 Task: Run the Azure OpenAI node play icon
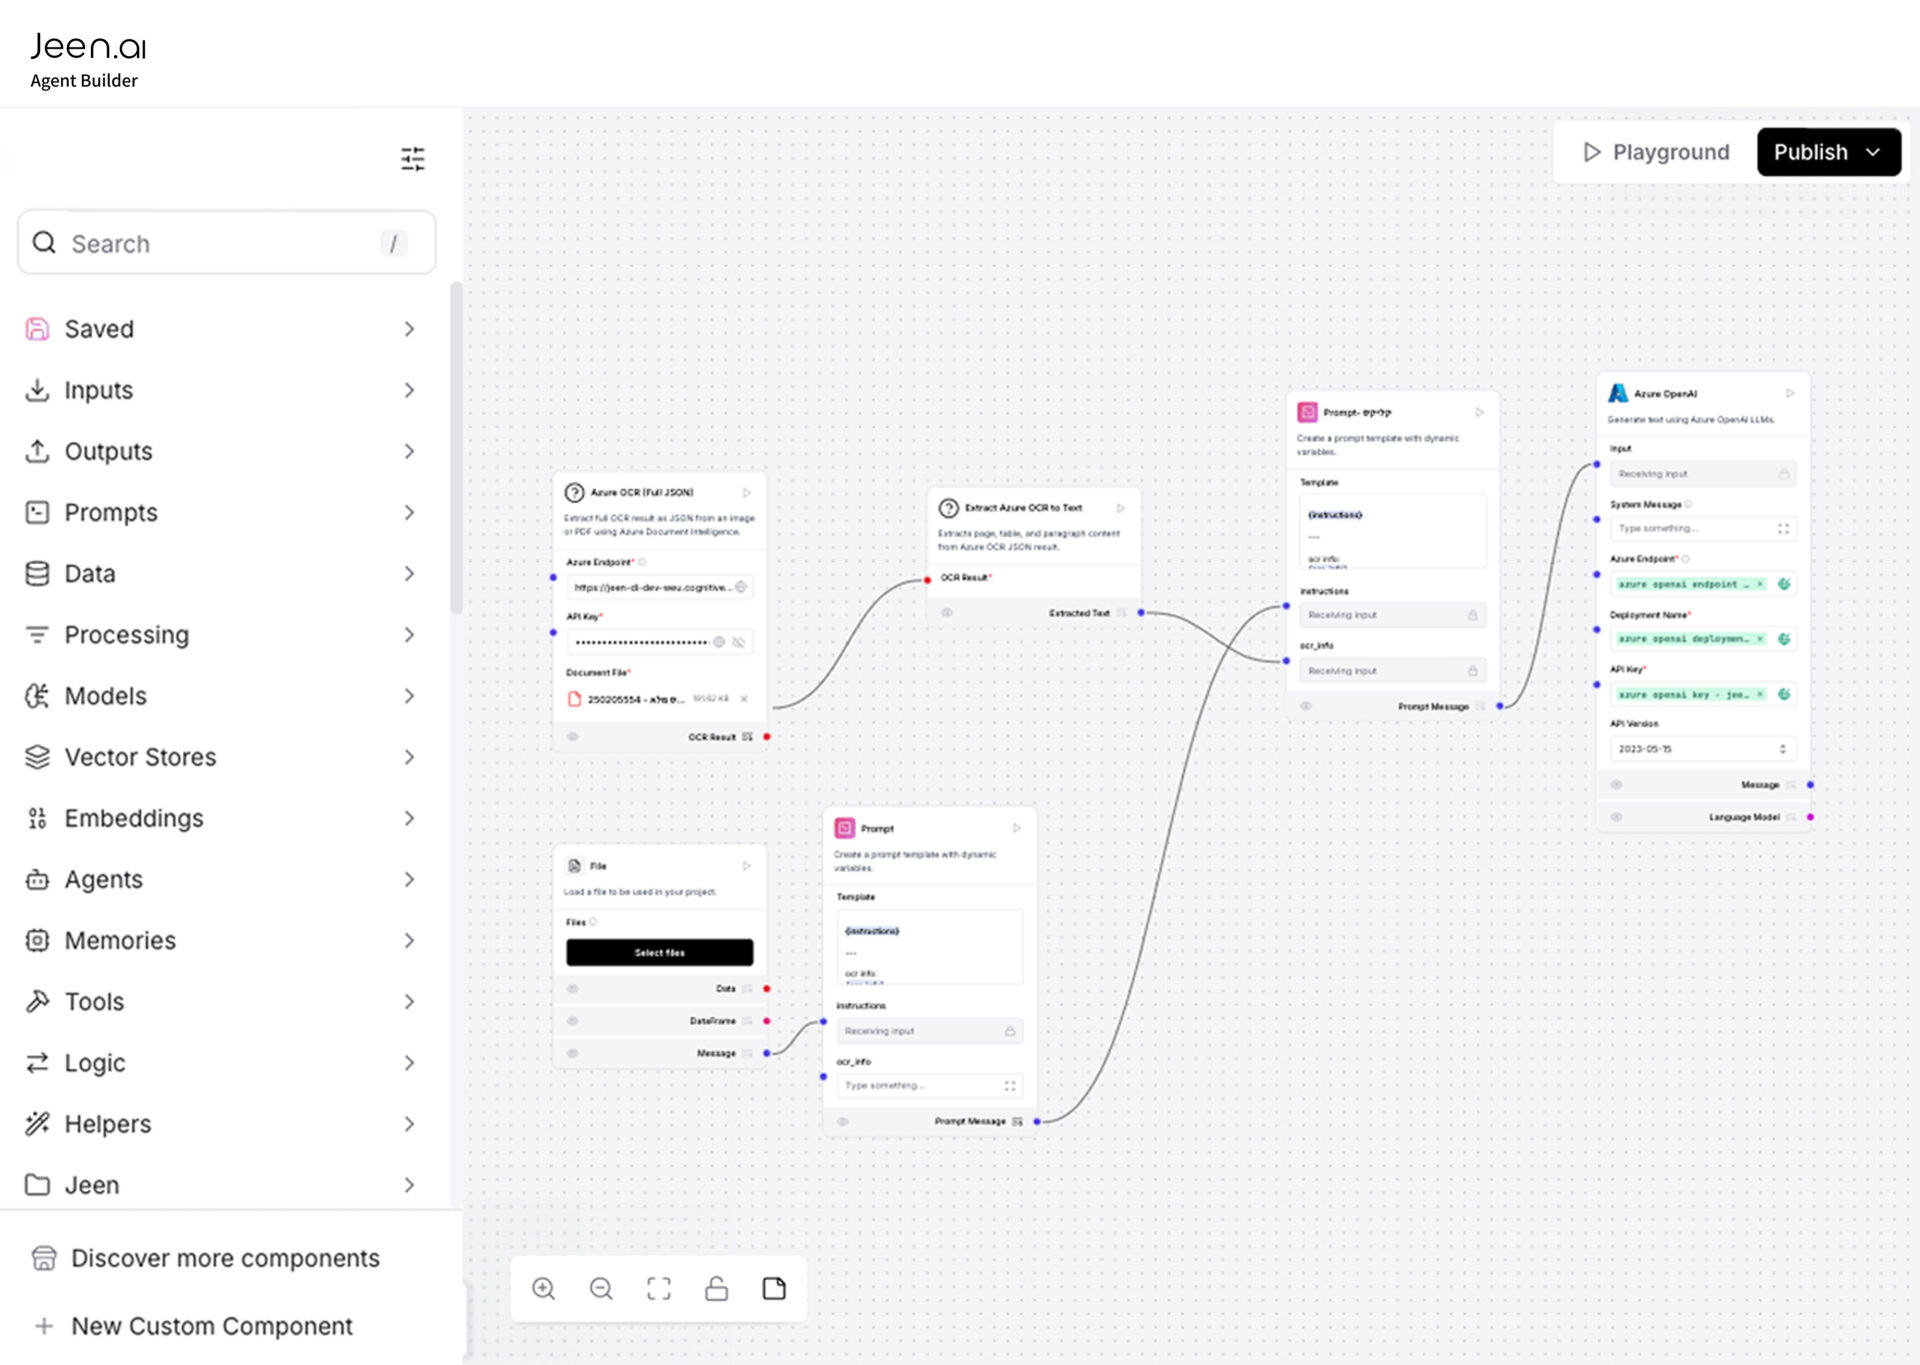click(x=1790, y=394)
